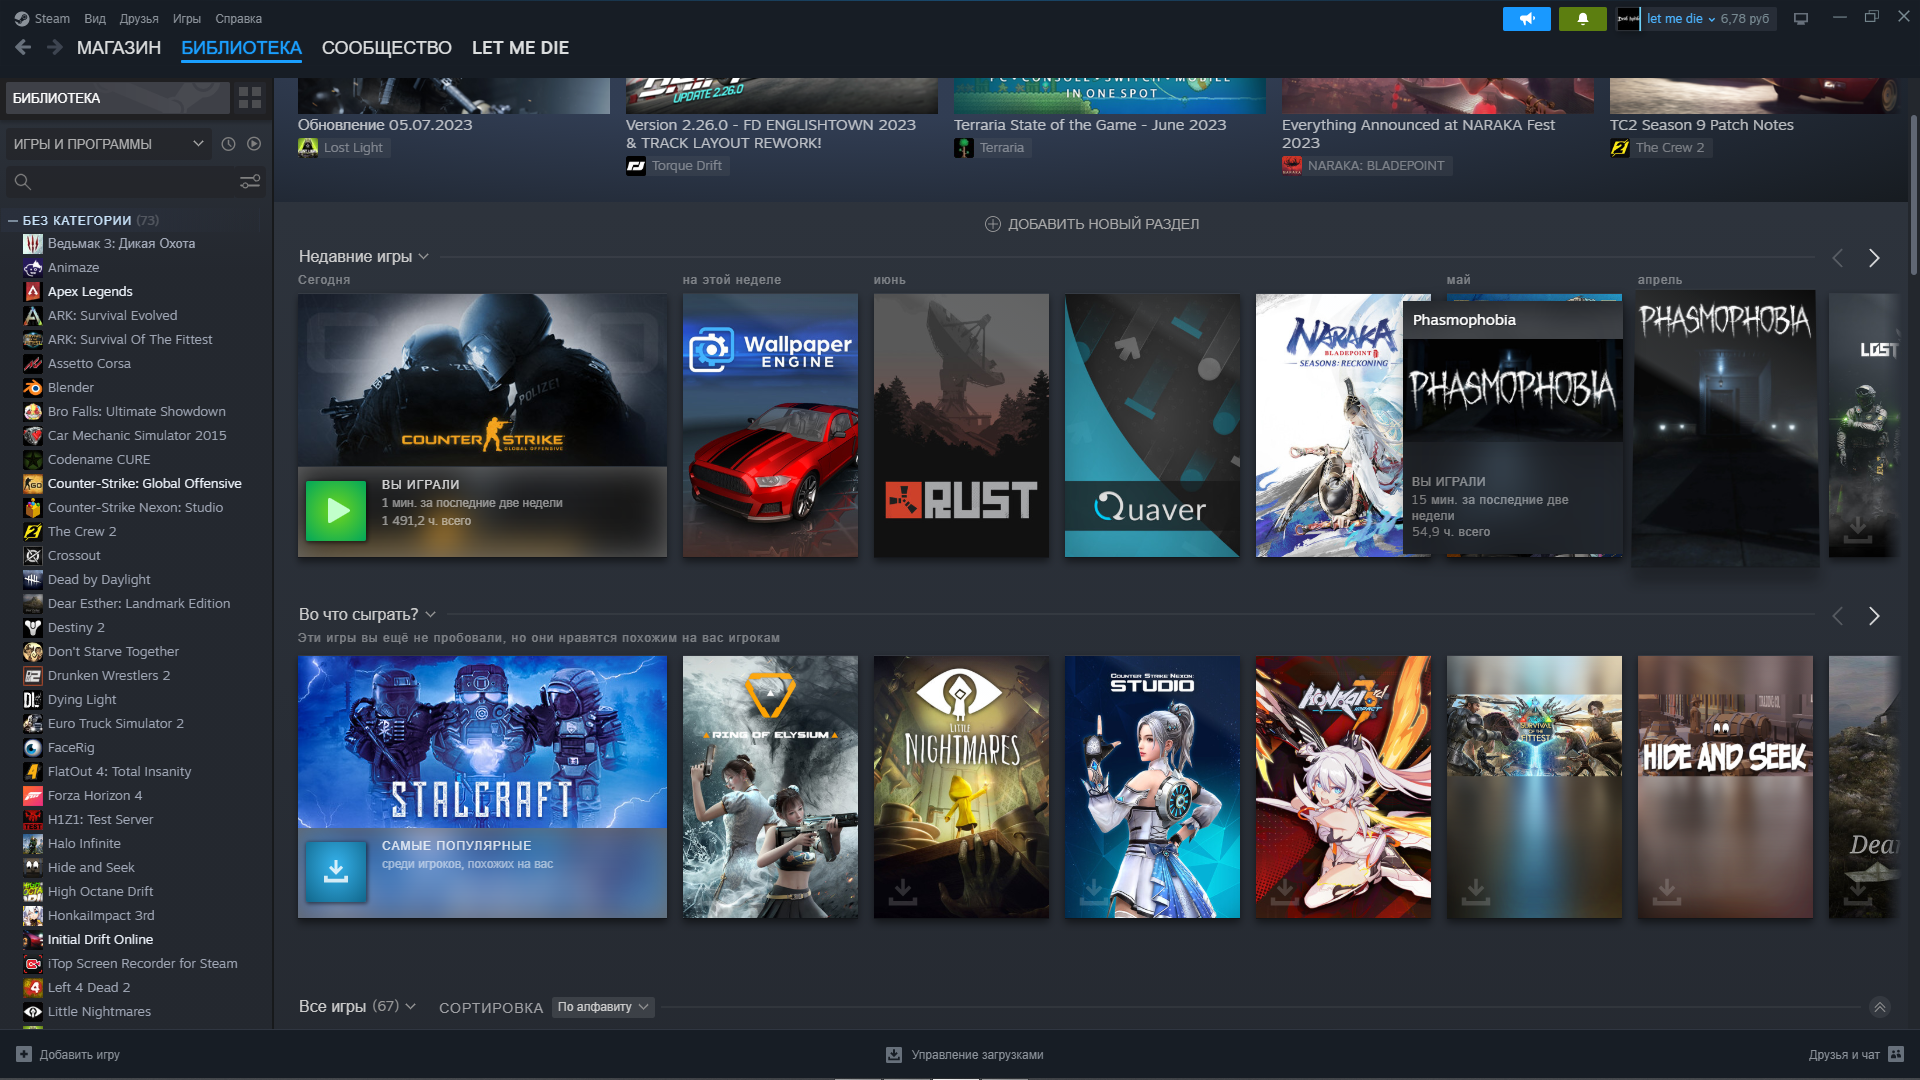Viewport: 1920px width, 1080px height.
Task: Next page arrow in Recent Games shelf
Action: pos(1874,258)
